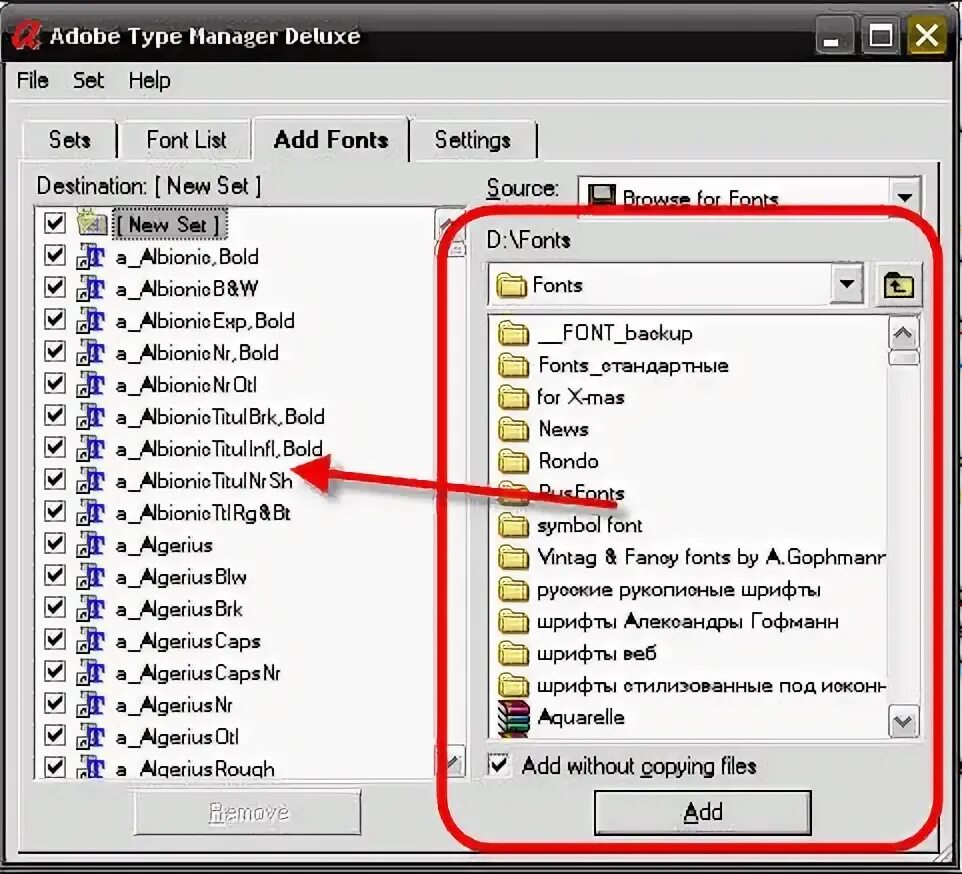Uncheck a_Albionic, Bold font checkbox
Viewport: 962px width, 874px height.
point(55,255)
